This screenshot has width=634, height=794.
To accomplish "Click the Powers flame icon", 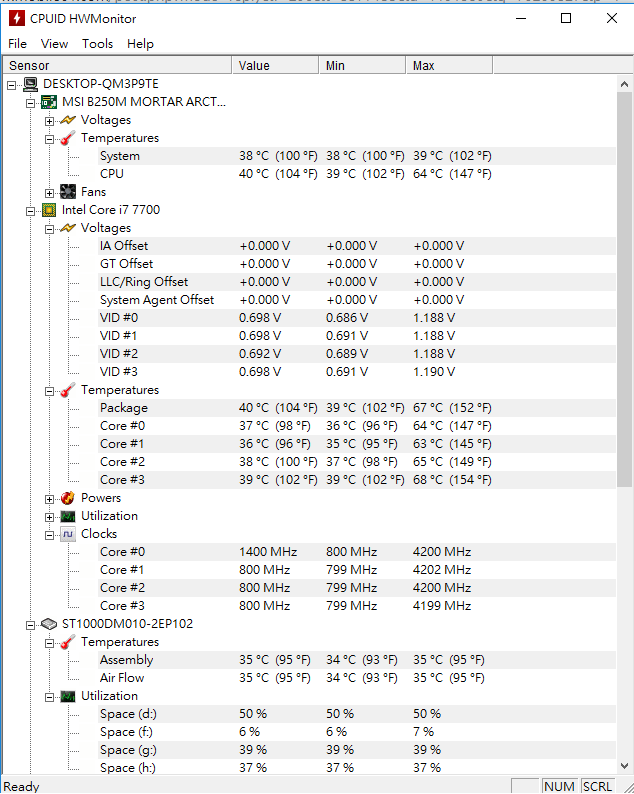I will click(68, 498).
